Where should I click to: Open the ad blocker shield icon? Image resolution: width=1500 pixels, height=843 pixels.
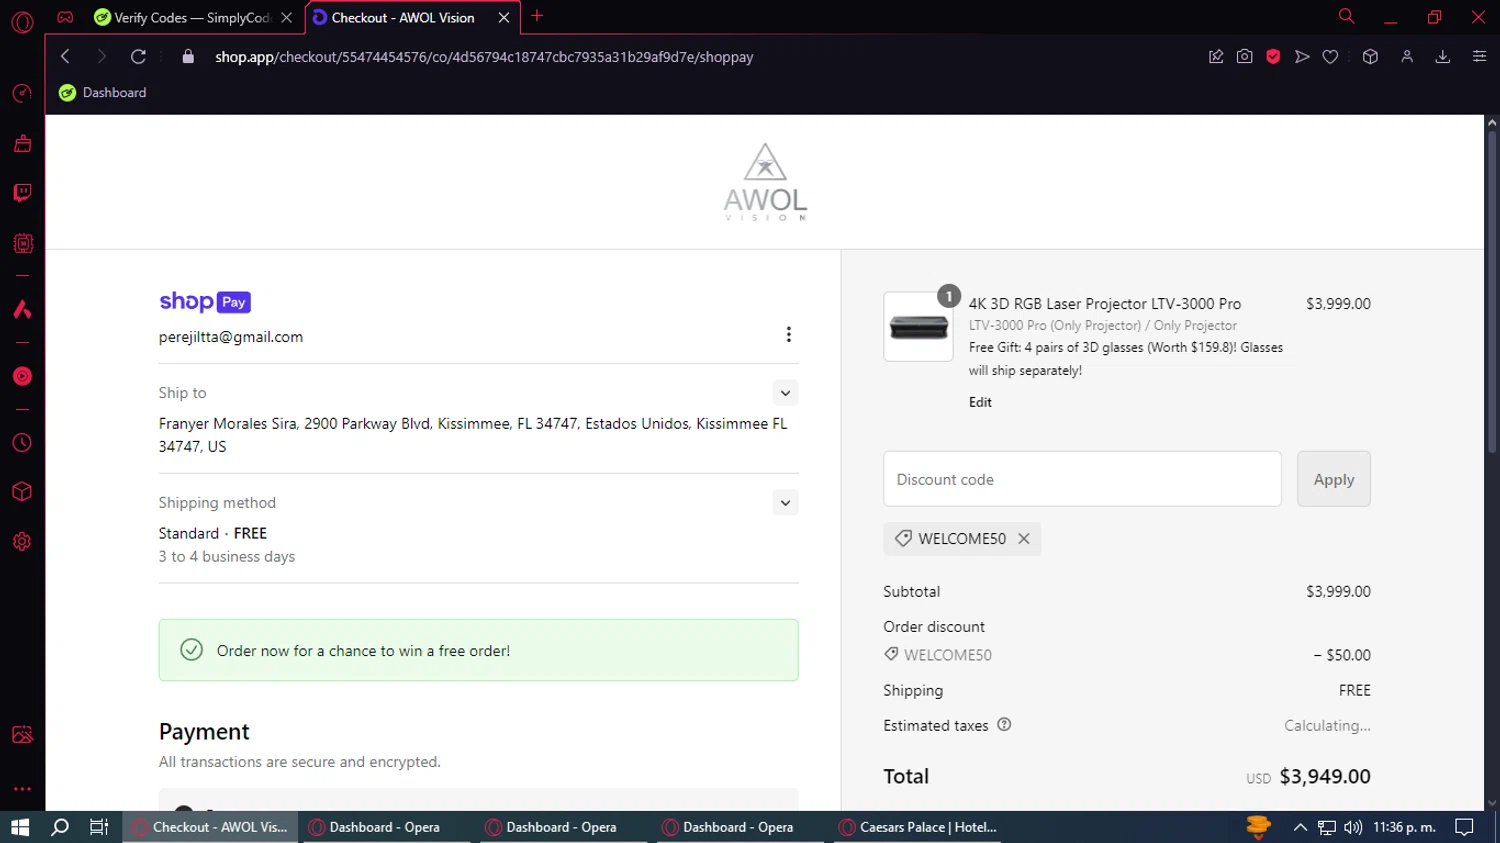(1273, 57)
